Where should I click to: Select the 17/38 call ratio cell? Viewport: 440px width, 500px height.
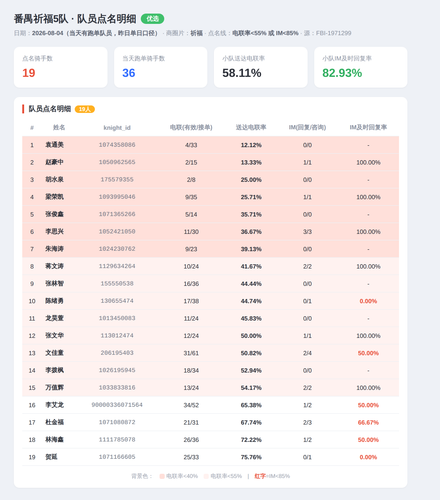tap(191, 301)
